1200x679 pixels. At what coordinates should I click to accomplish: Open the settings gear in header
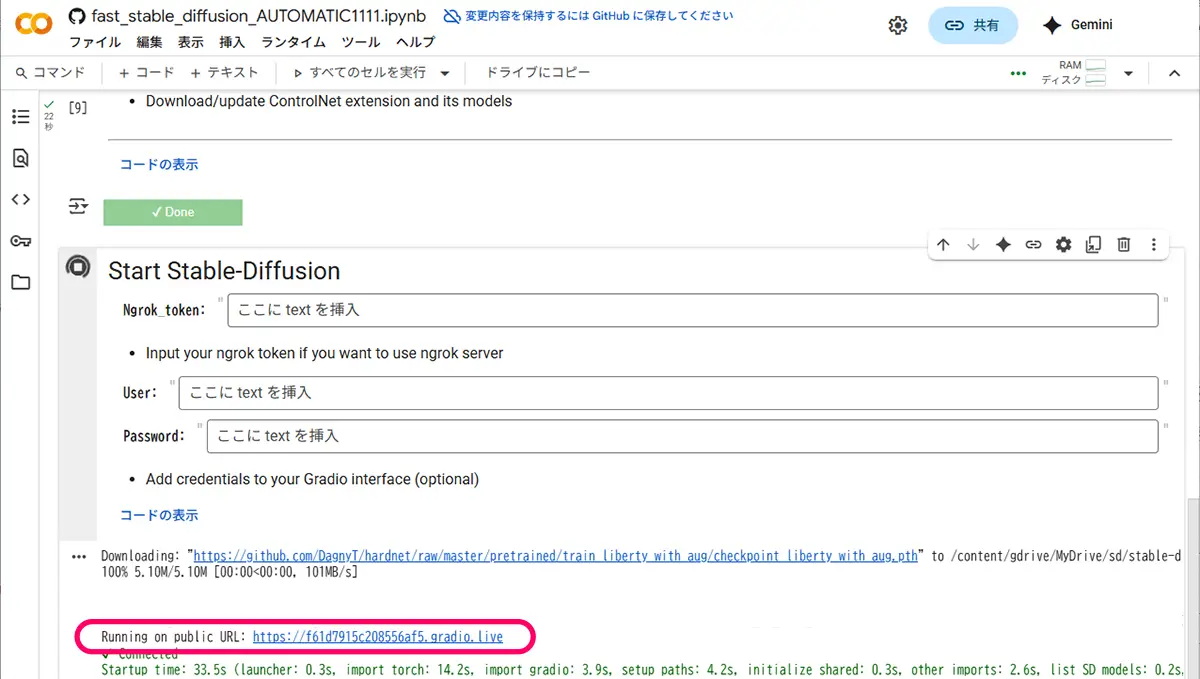pyautogui.click(x=898, y=26)
